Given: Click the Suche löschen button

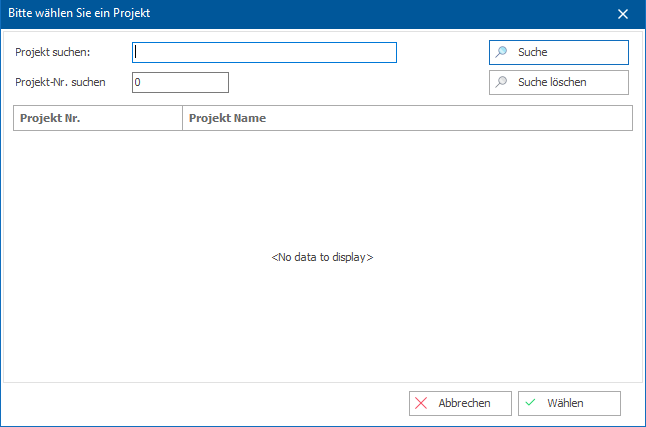Looking at the screenshot, I should [559, 82].
